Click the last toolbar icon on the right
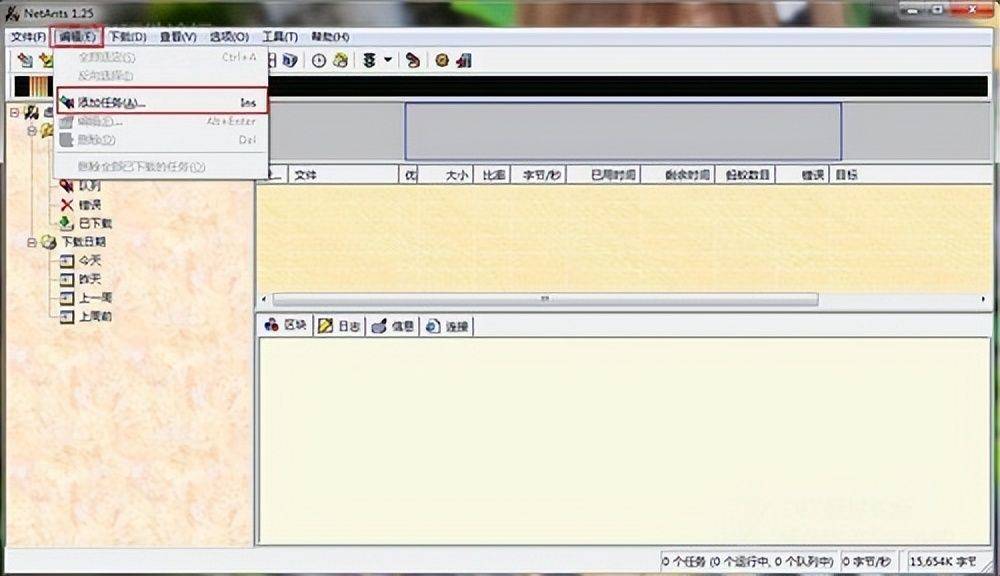The width and height of the screenshot is (1000, 576). (x=464, y=61)
